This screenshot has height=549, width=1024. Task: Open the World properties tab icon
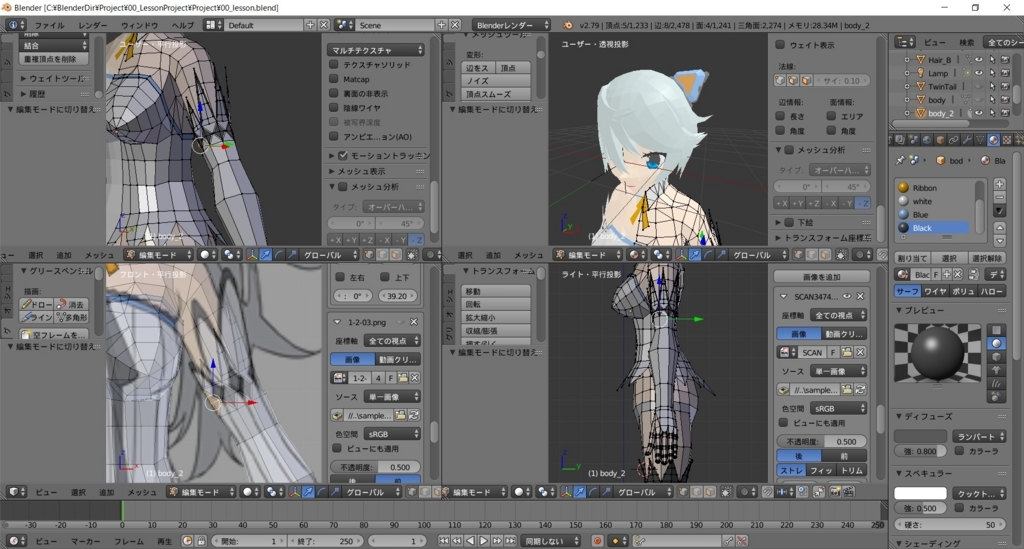point(926,140)
